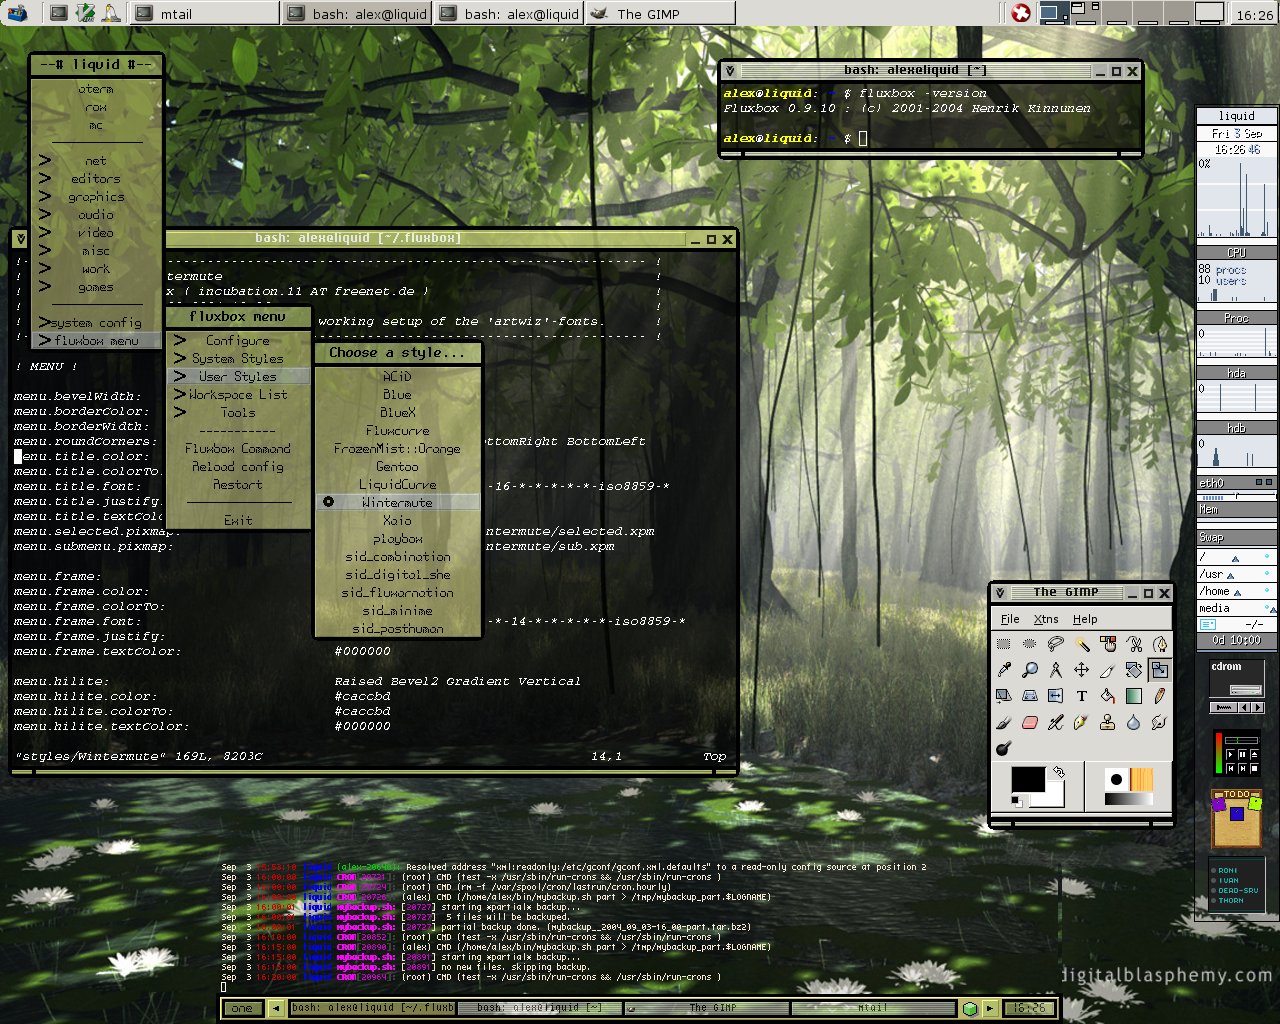Image resolution: width=1280 pixels, height=1024 pixels.
Task: Click the black foreground color swatch
Action: (1027, 780)
